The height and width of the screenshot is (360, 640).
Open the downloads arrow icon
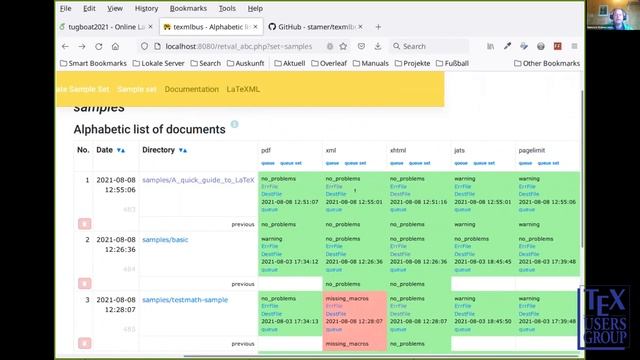378,47
